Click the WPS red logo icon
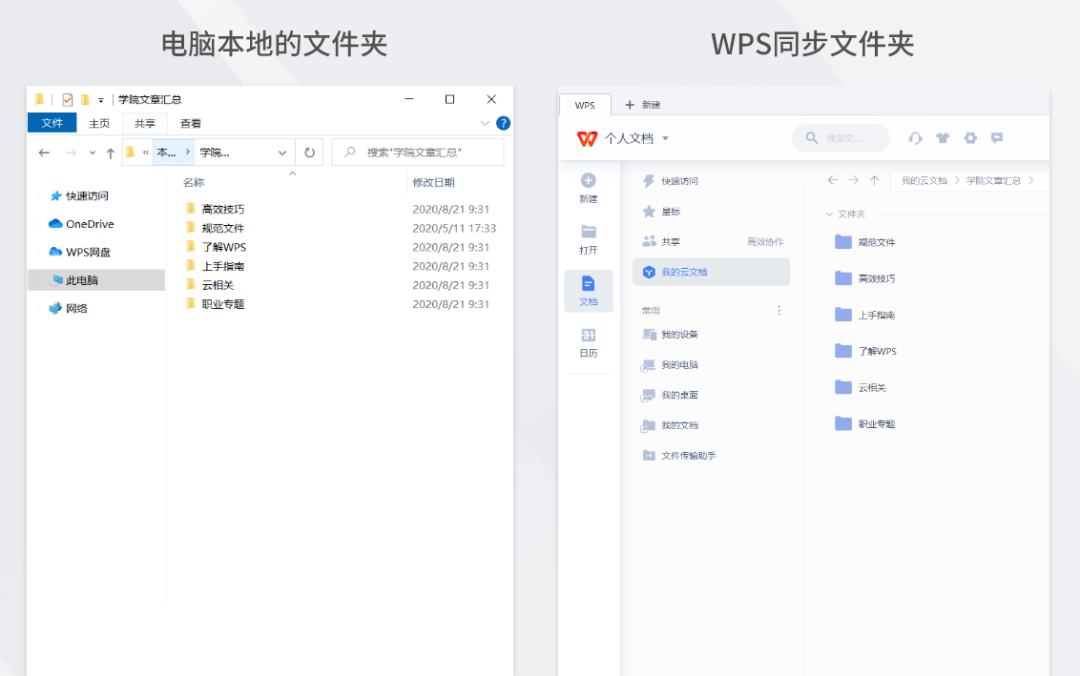 (586, 138)
